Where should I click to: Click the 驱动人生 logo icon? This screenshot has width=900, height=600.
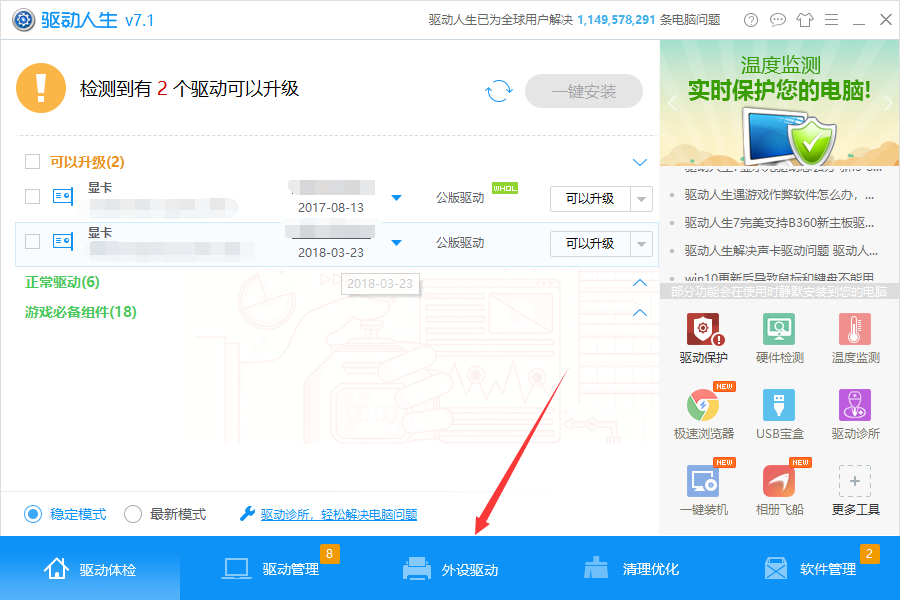24,20
